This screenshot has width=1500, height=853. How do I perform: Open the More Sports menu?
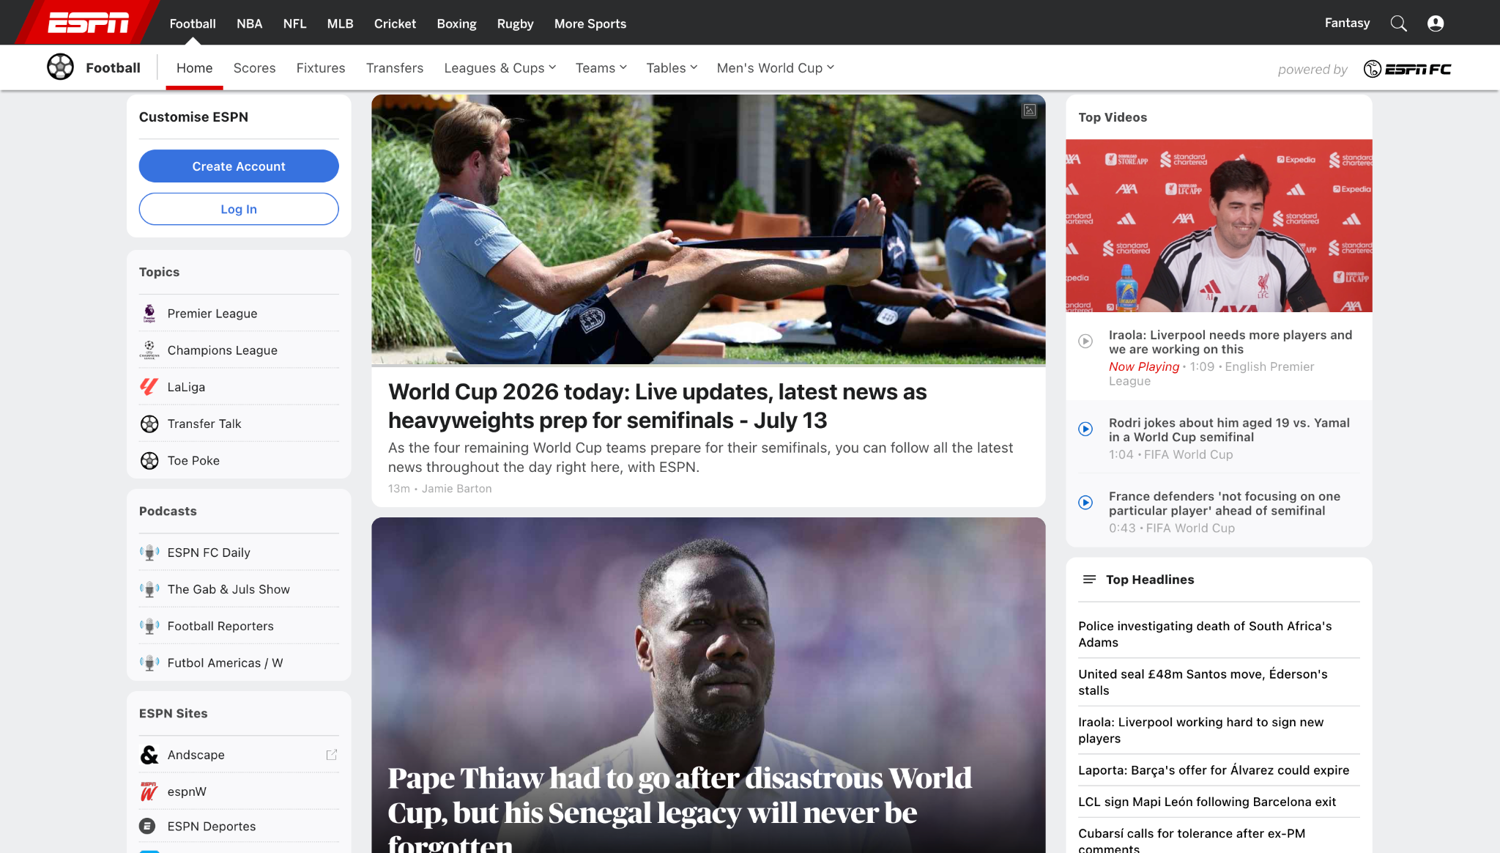tap(590, 23)
